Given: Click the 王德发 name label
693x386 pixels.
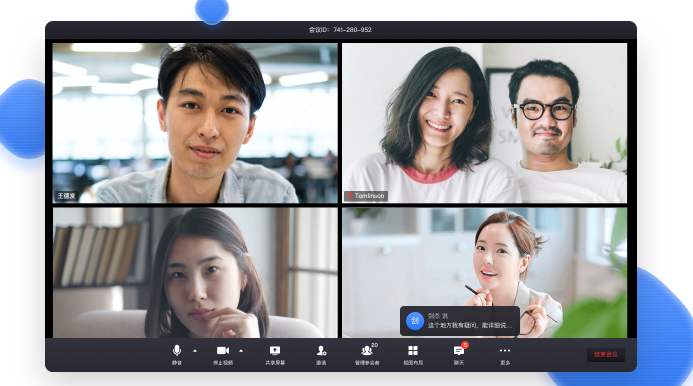Looking at the screenshot, I should [66, 196].
